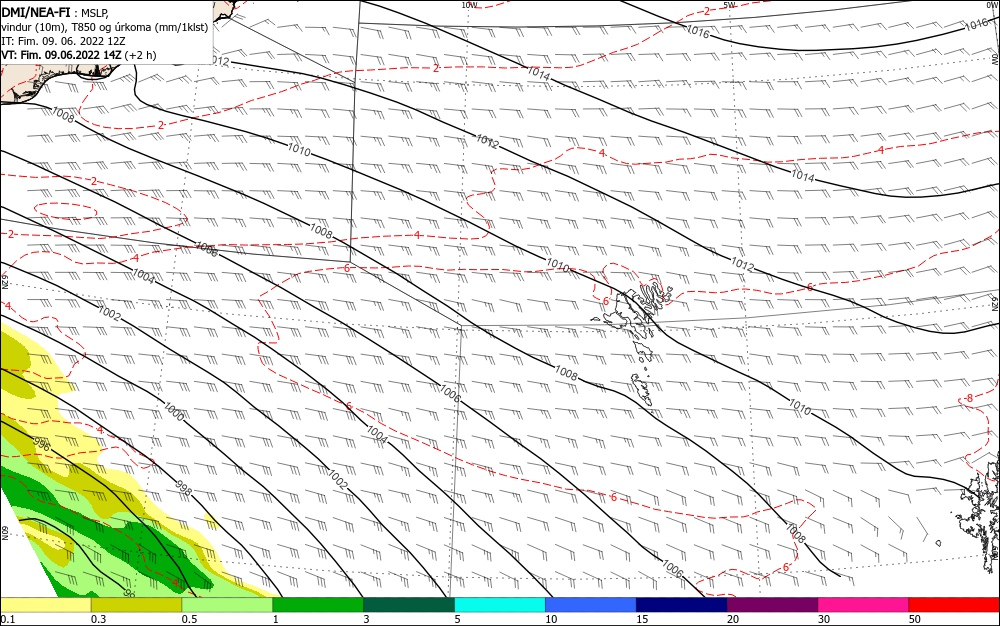Select the dark green 3–5 legend swatch
This screenshot has height=626, width=1000.
pyautogui.click(x=409, y=605)
